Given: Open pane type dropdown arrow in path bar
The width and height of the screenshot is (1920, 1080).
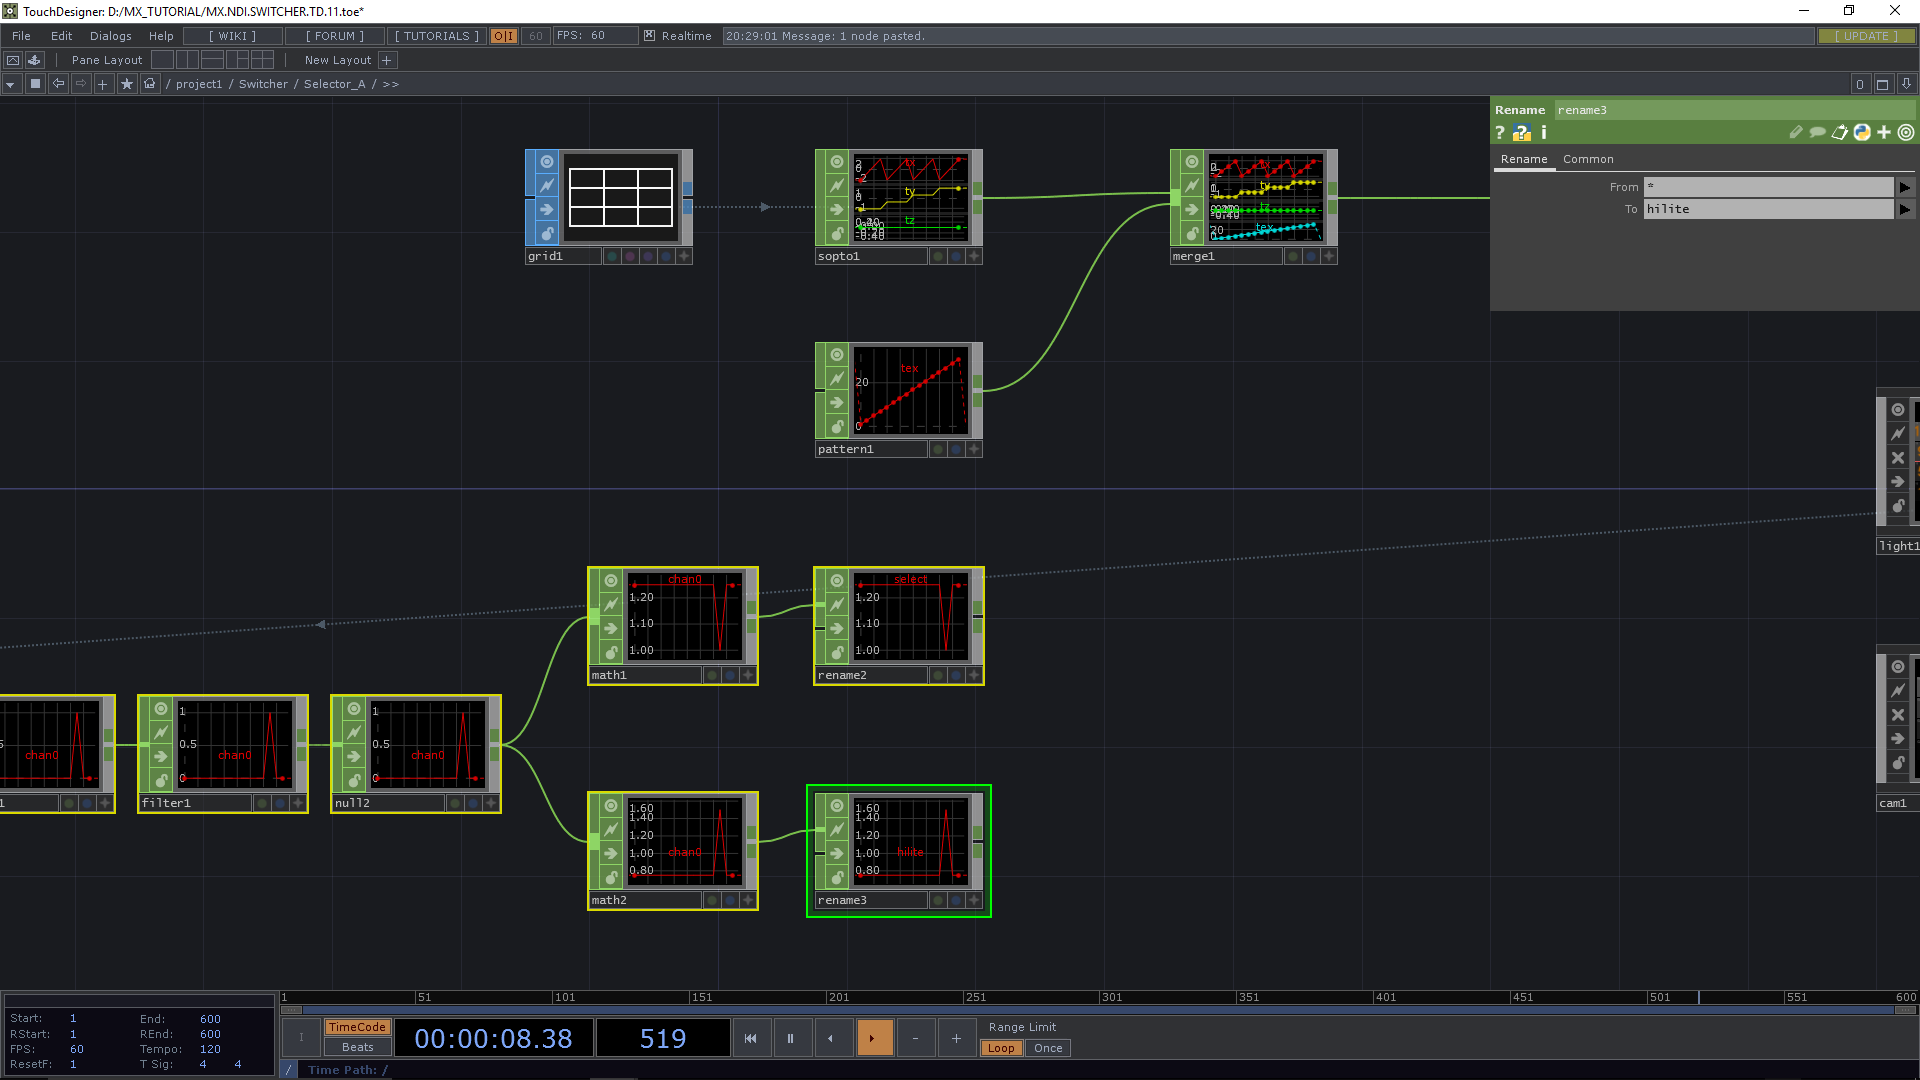Looking at the screenshot, I should 11,84.
